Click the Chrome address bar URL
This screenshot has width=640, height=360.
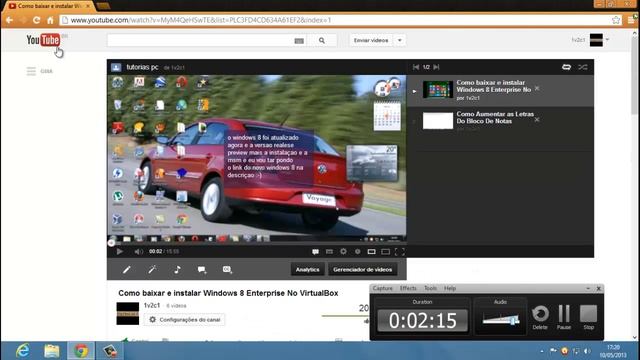click(201, 20)
